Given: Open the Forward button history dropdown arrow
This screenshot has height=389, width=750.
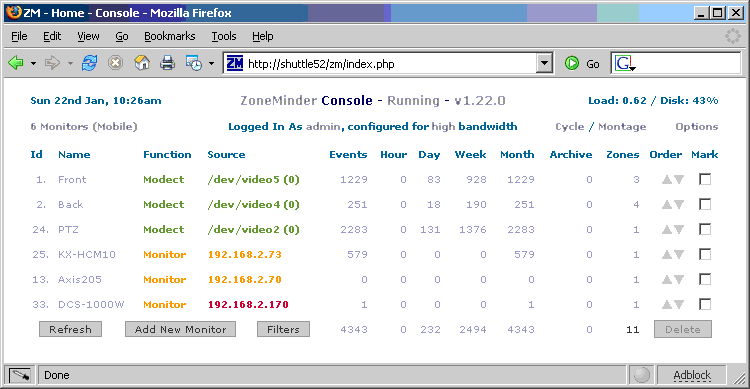Looking at the screenshot, I should (70, 63).
